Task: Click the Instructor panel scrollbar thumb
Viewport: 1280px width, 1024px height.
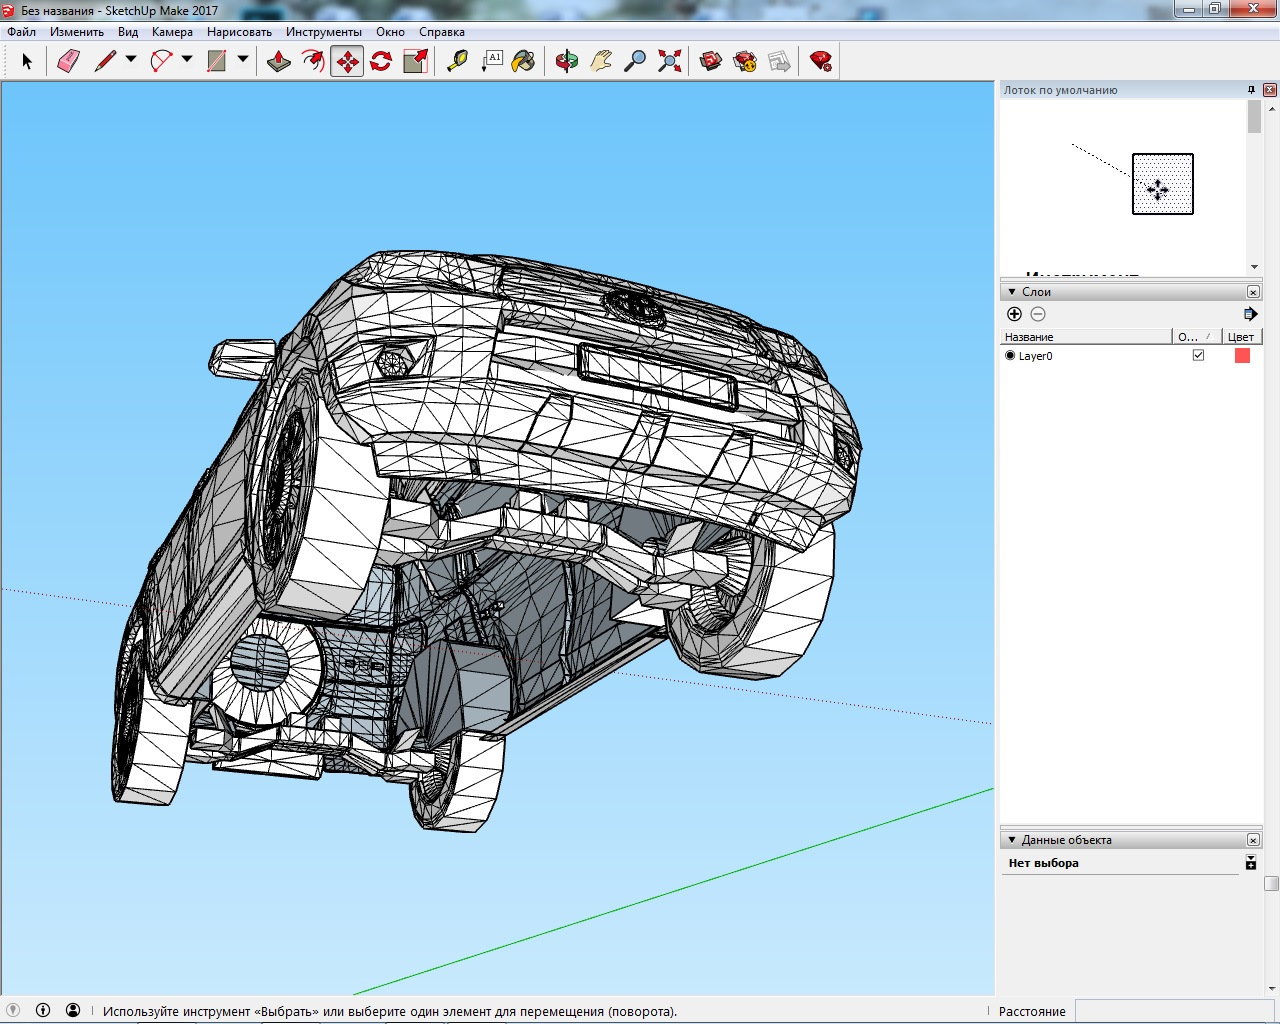Action: (1255, 117)
